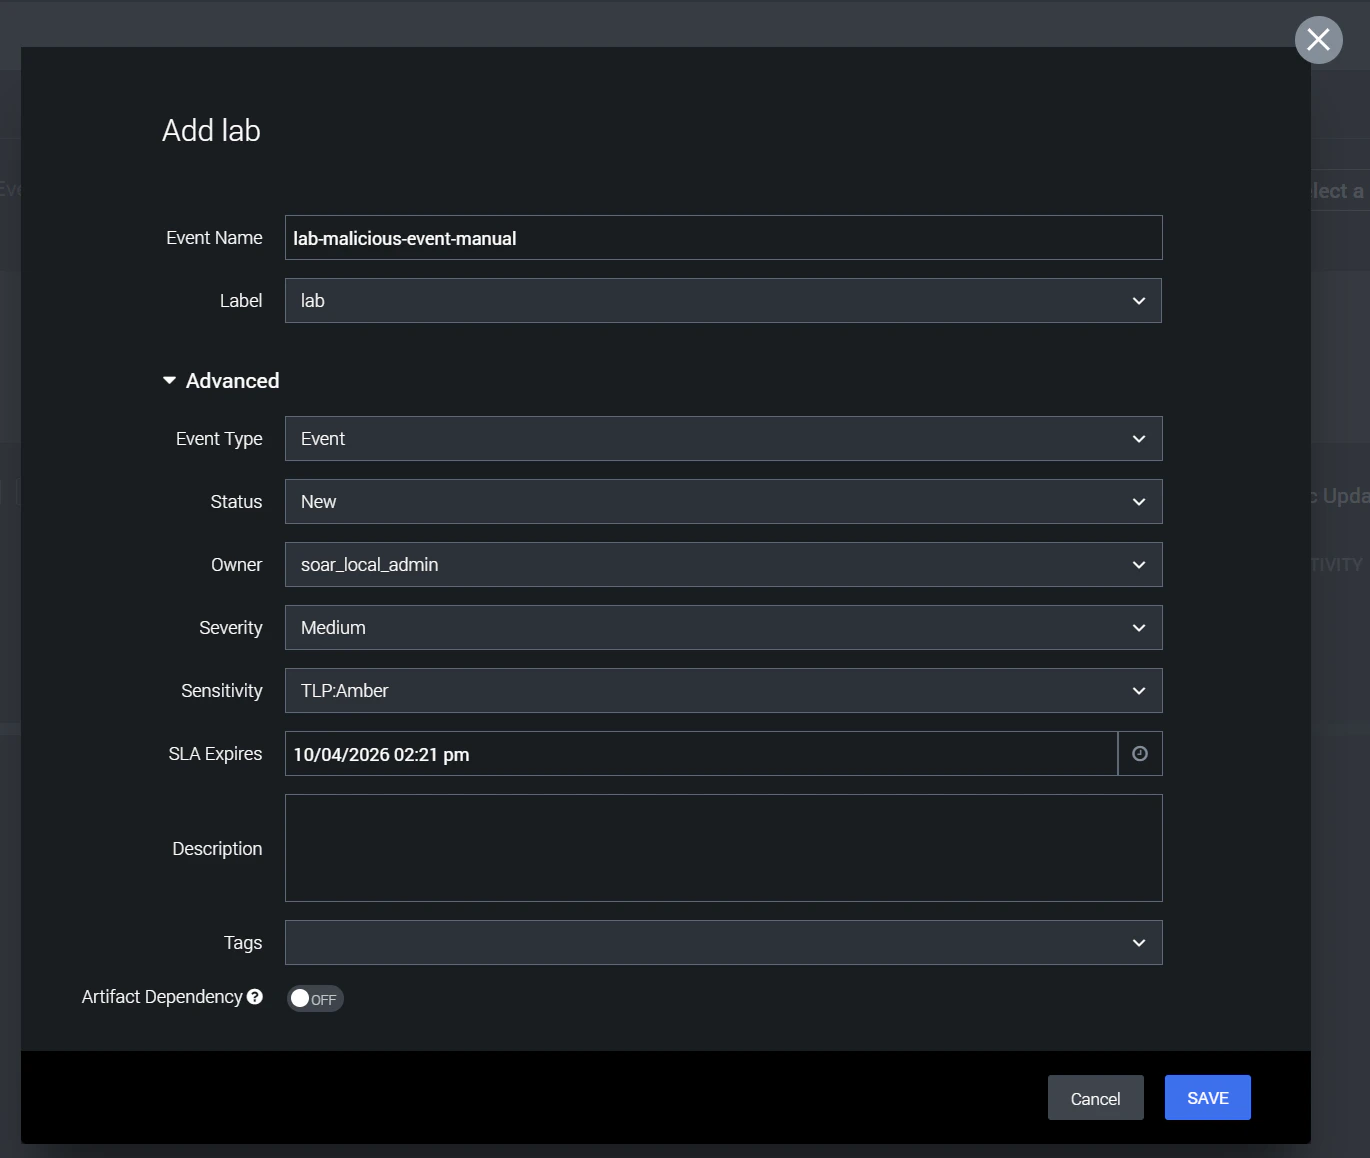Click the Add lab dialog title

click(x=211, y=131)
